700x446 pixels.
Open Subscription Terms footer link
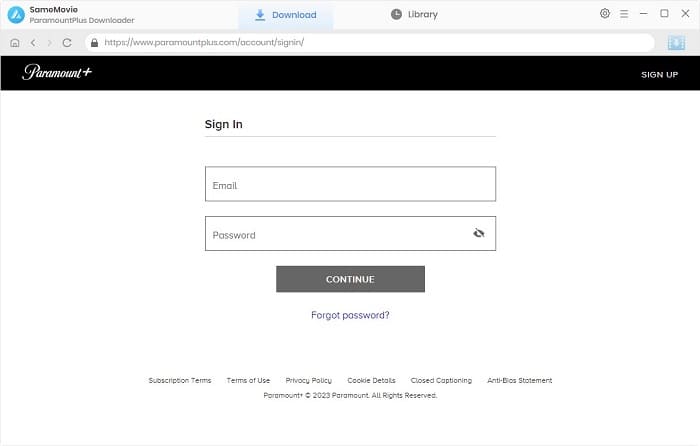[180, 380]
